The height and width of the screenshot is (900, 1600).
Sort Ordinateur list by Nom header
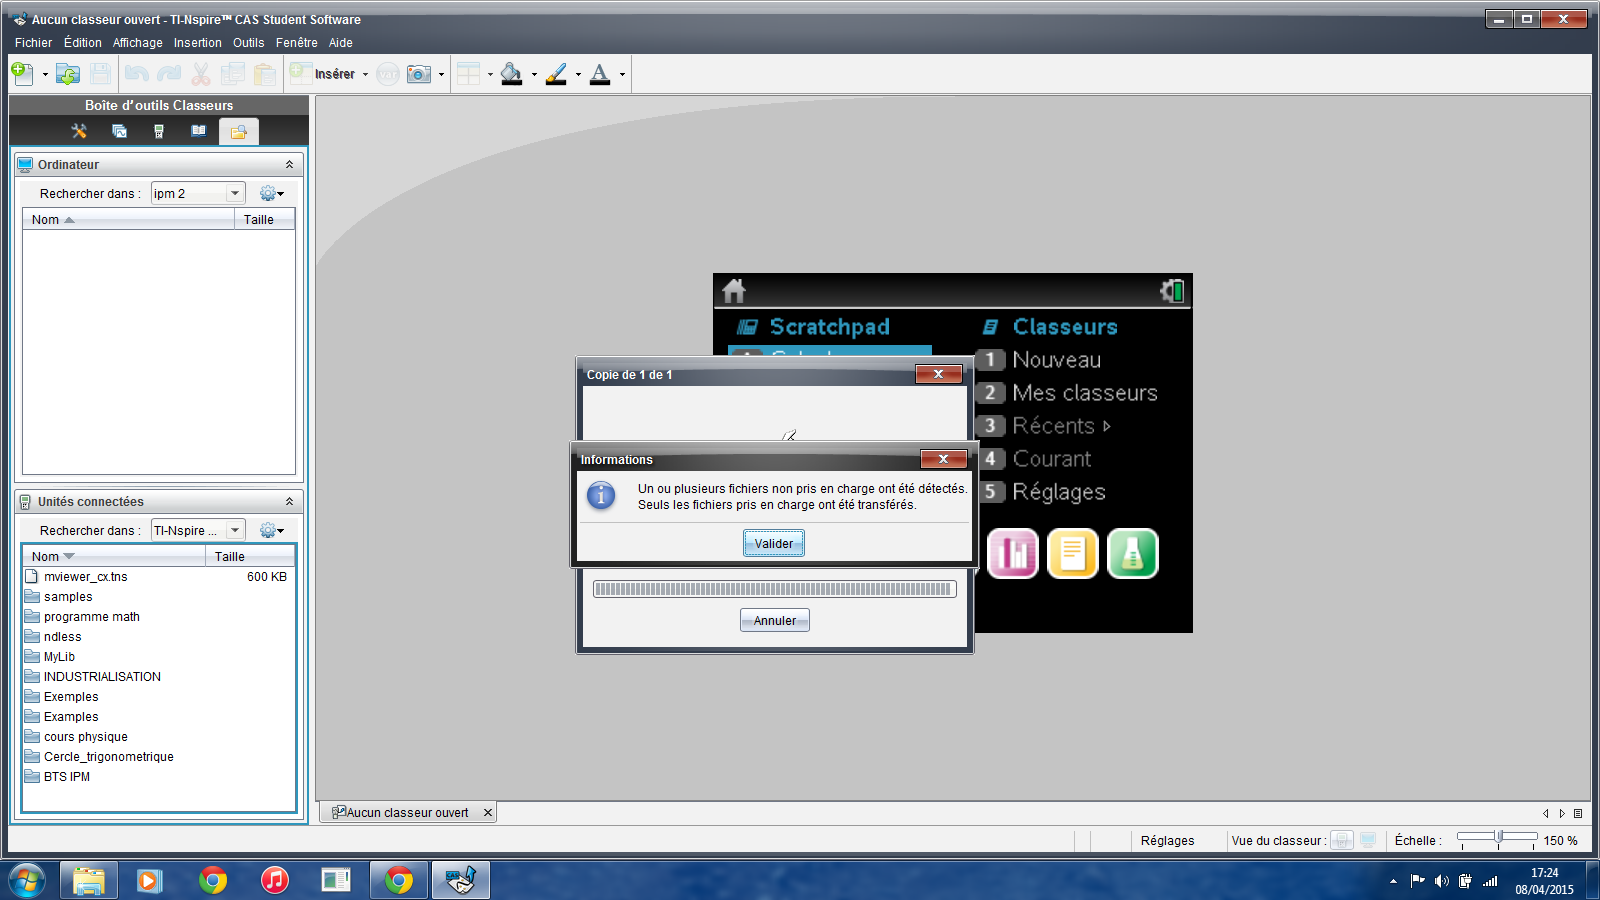(x=128, y=220)
